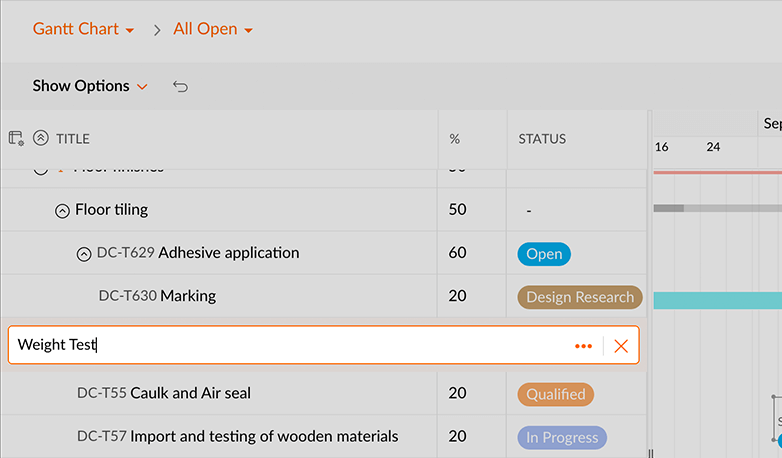The width and height of the screenshot is (782, 458).
Task: Open the All Open filter dropdown
Action: (213, 29)
